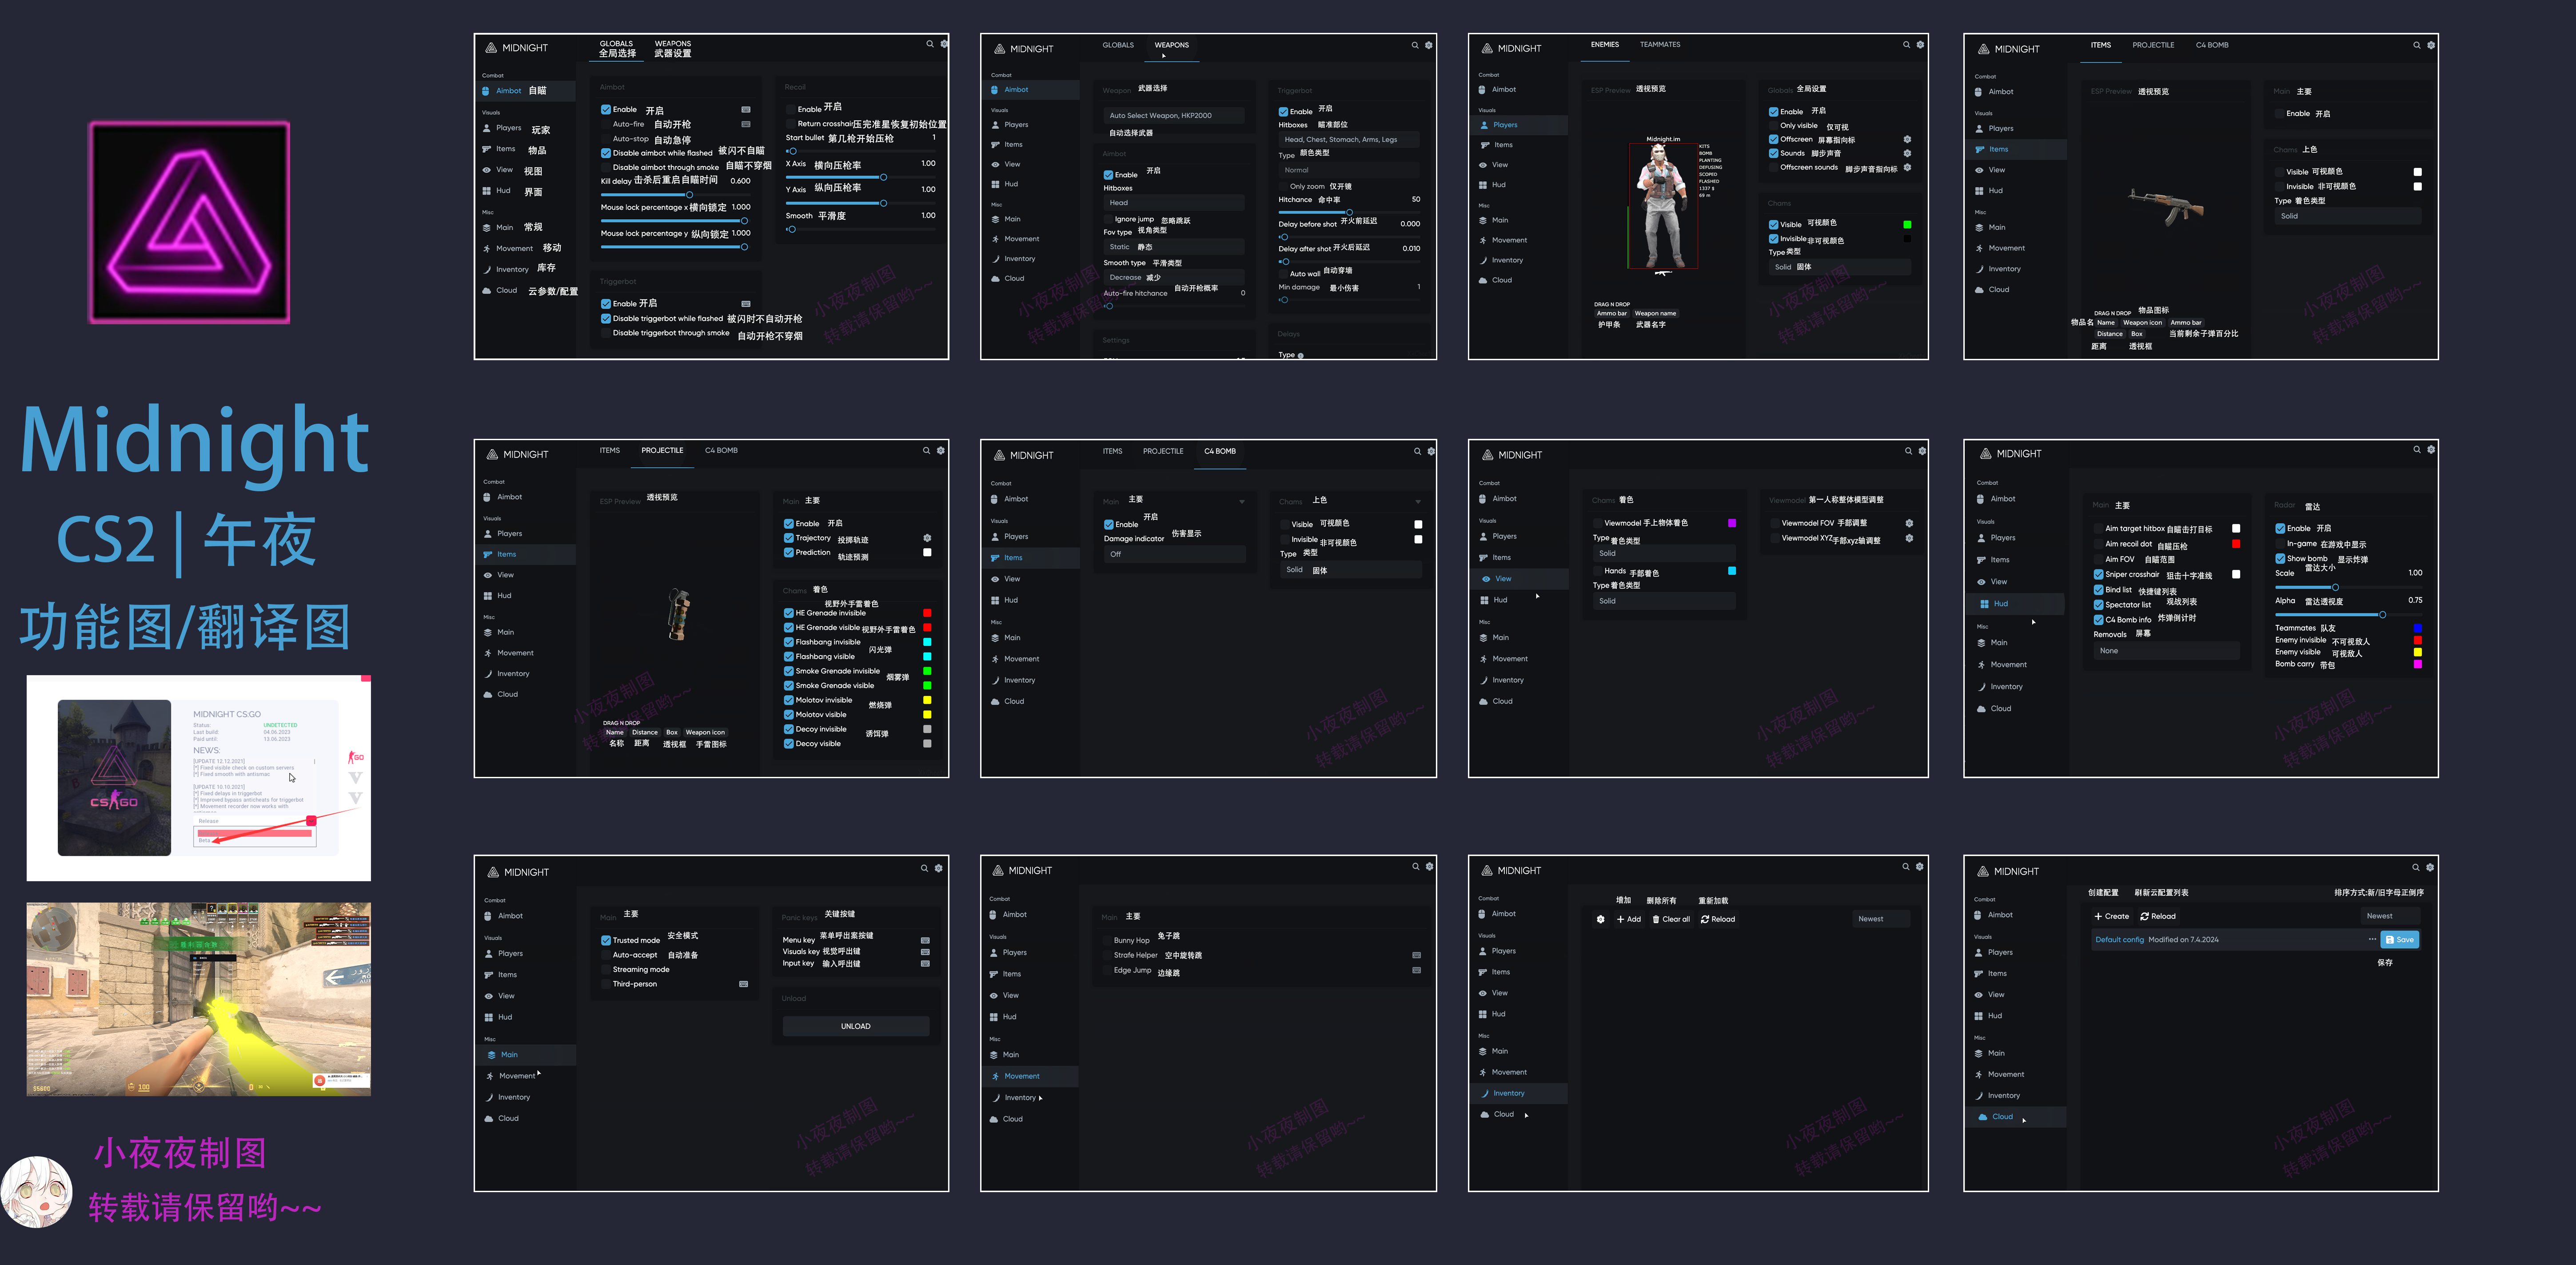The width and height of the screenshot is (2576, 1265).
Task: Click the keybind icon for Edge Jump
Action: point(1416,970)
